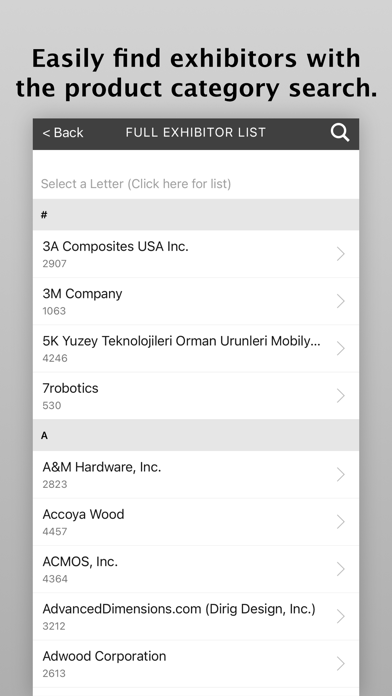
Task: Tap the chevron next to 7robotics
Action: [341, 396]
